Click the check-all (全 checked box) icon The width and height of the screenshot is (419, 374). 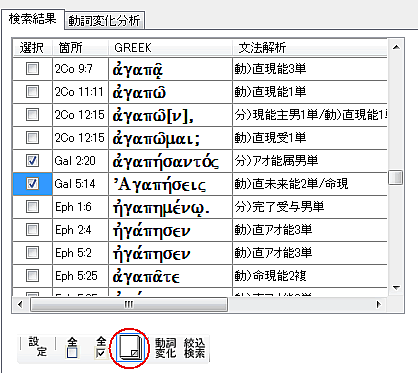pyautogui.click(x=101, y=347)
